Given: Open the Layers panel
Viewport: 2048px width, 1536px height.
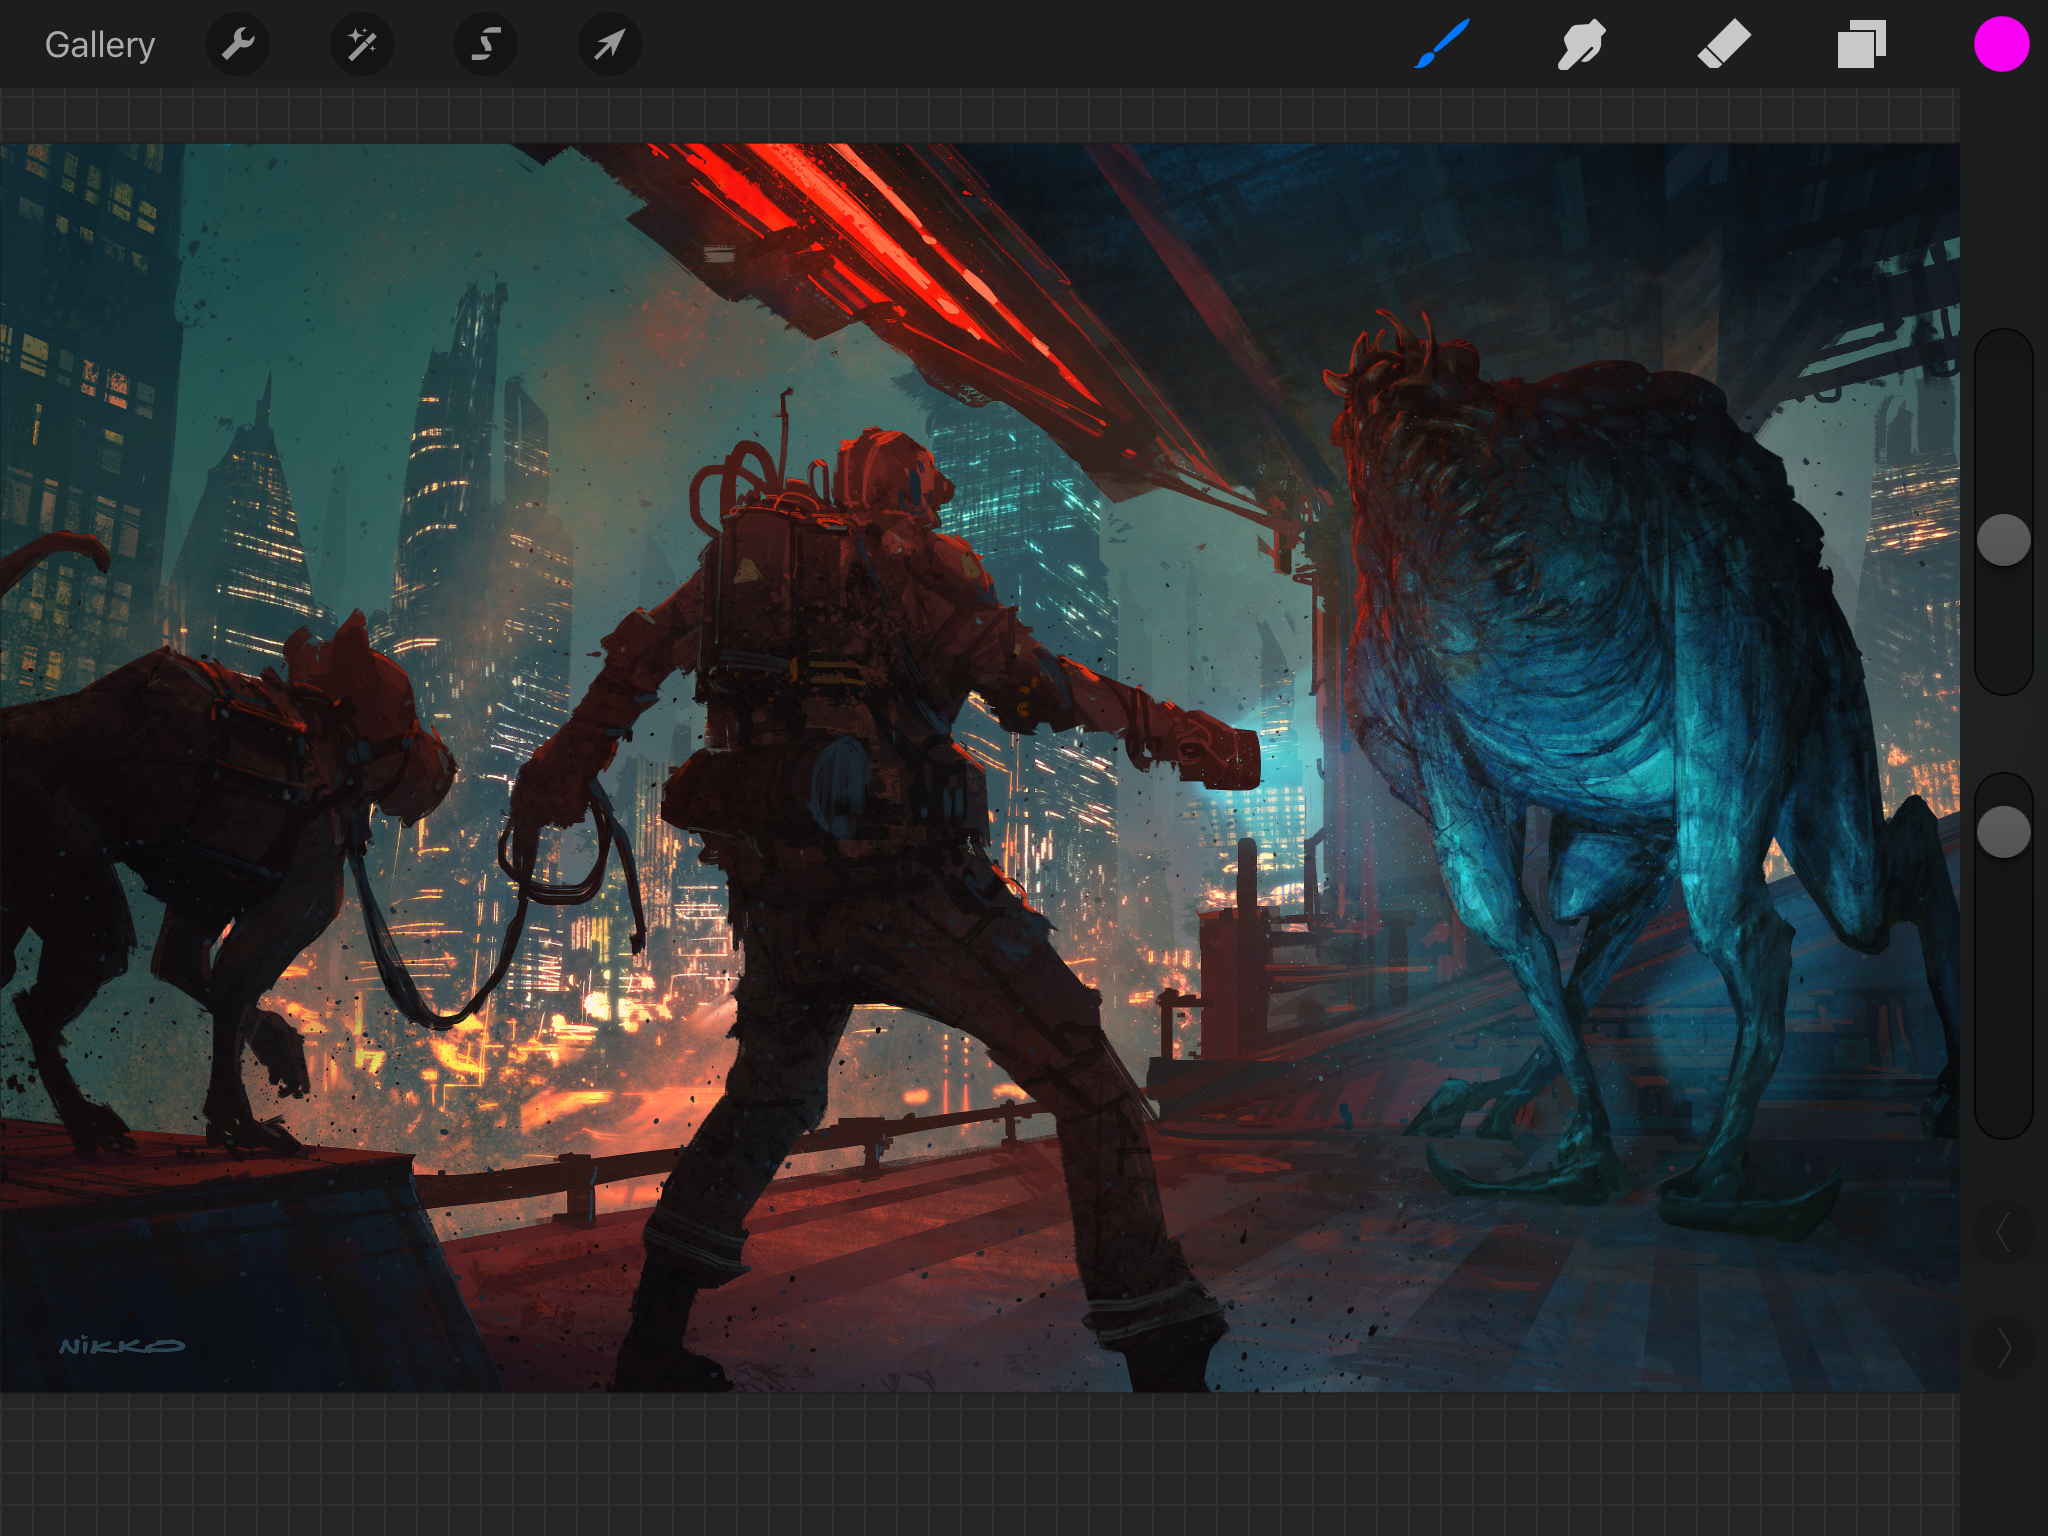Looking at the screenshot, I should (x=1861, y=45).
